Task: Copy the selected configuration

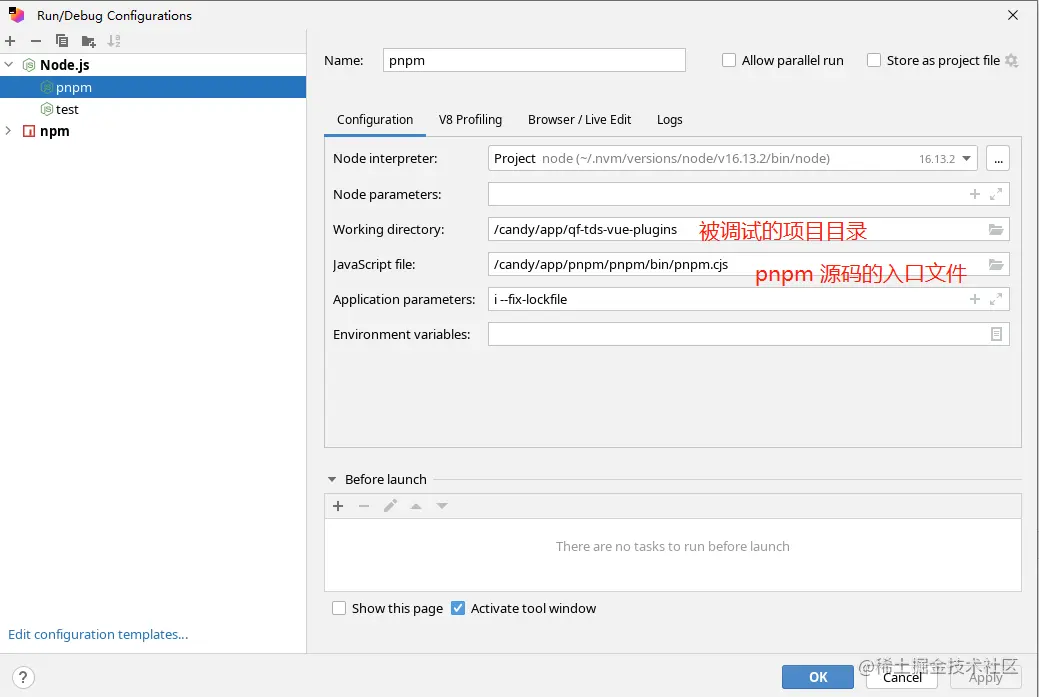Action: (x=62, y=41)
